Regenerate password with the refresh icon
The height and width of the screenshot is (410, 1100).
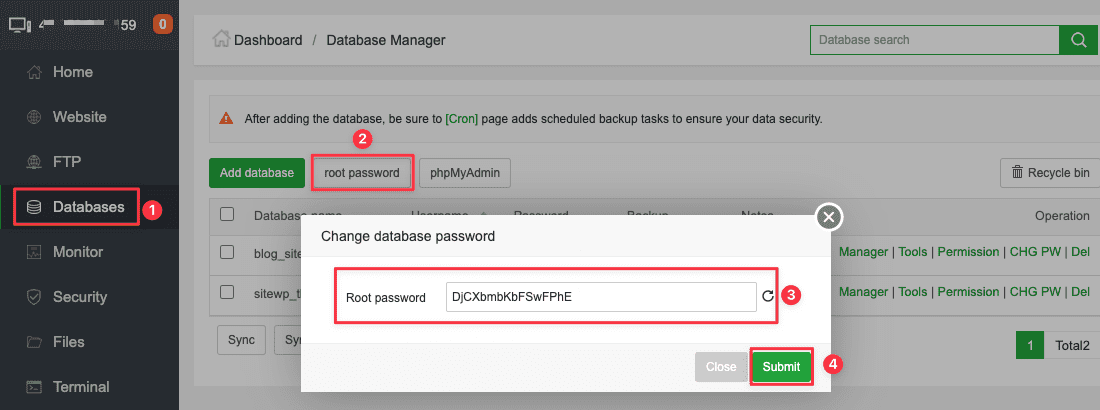tap(768, 296)
